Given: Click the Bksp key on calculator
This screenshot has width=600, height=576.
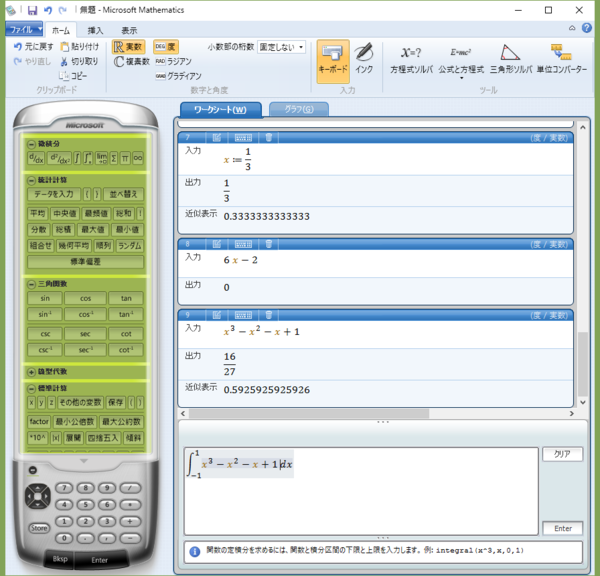Looking at the screenshot, I should click(60, 559).
